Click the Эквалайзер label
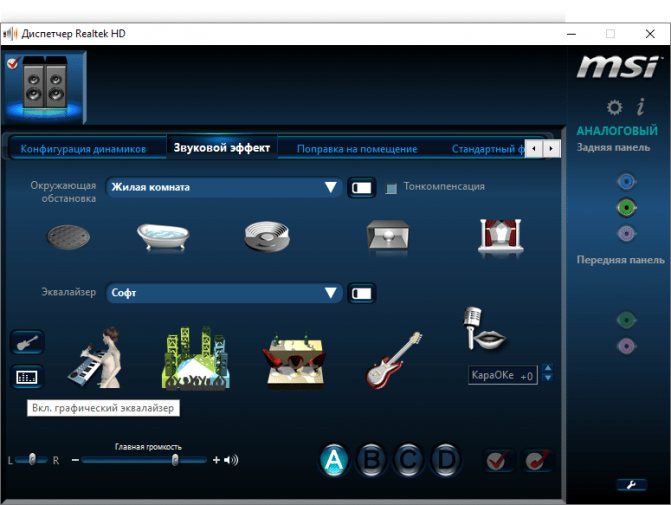This screenshot has height=505, width=671. pyautogui.click(x=68, y=292)
